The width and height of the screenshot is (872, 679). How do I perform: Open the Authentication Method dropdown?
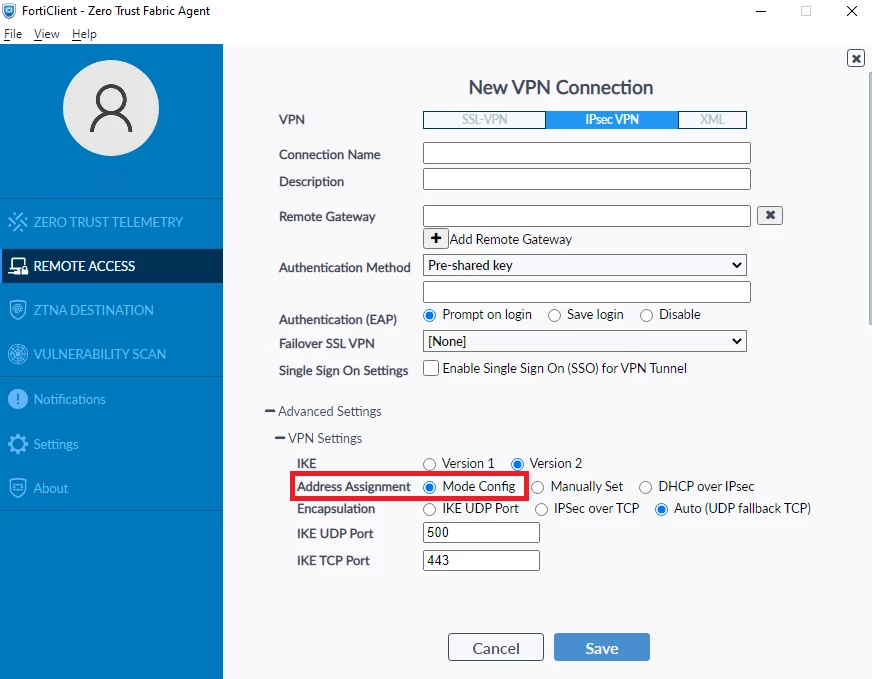584,265
